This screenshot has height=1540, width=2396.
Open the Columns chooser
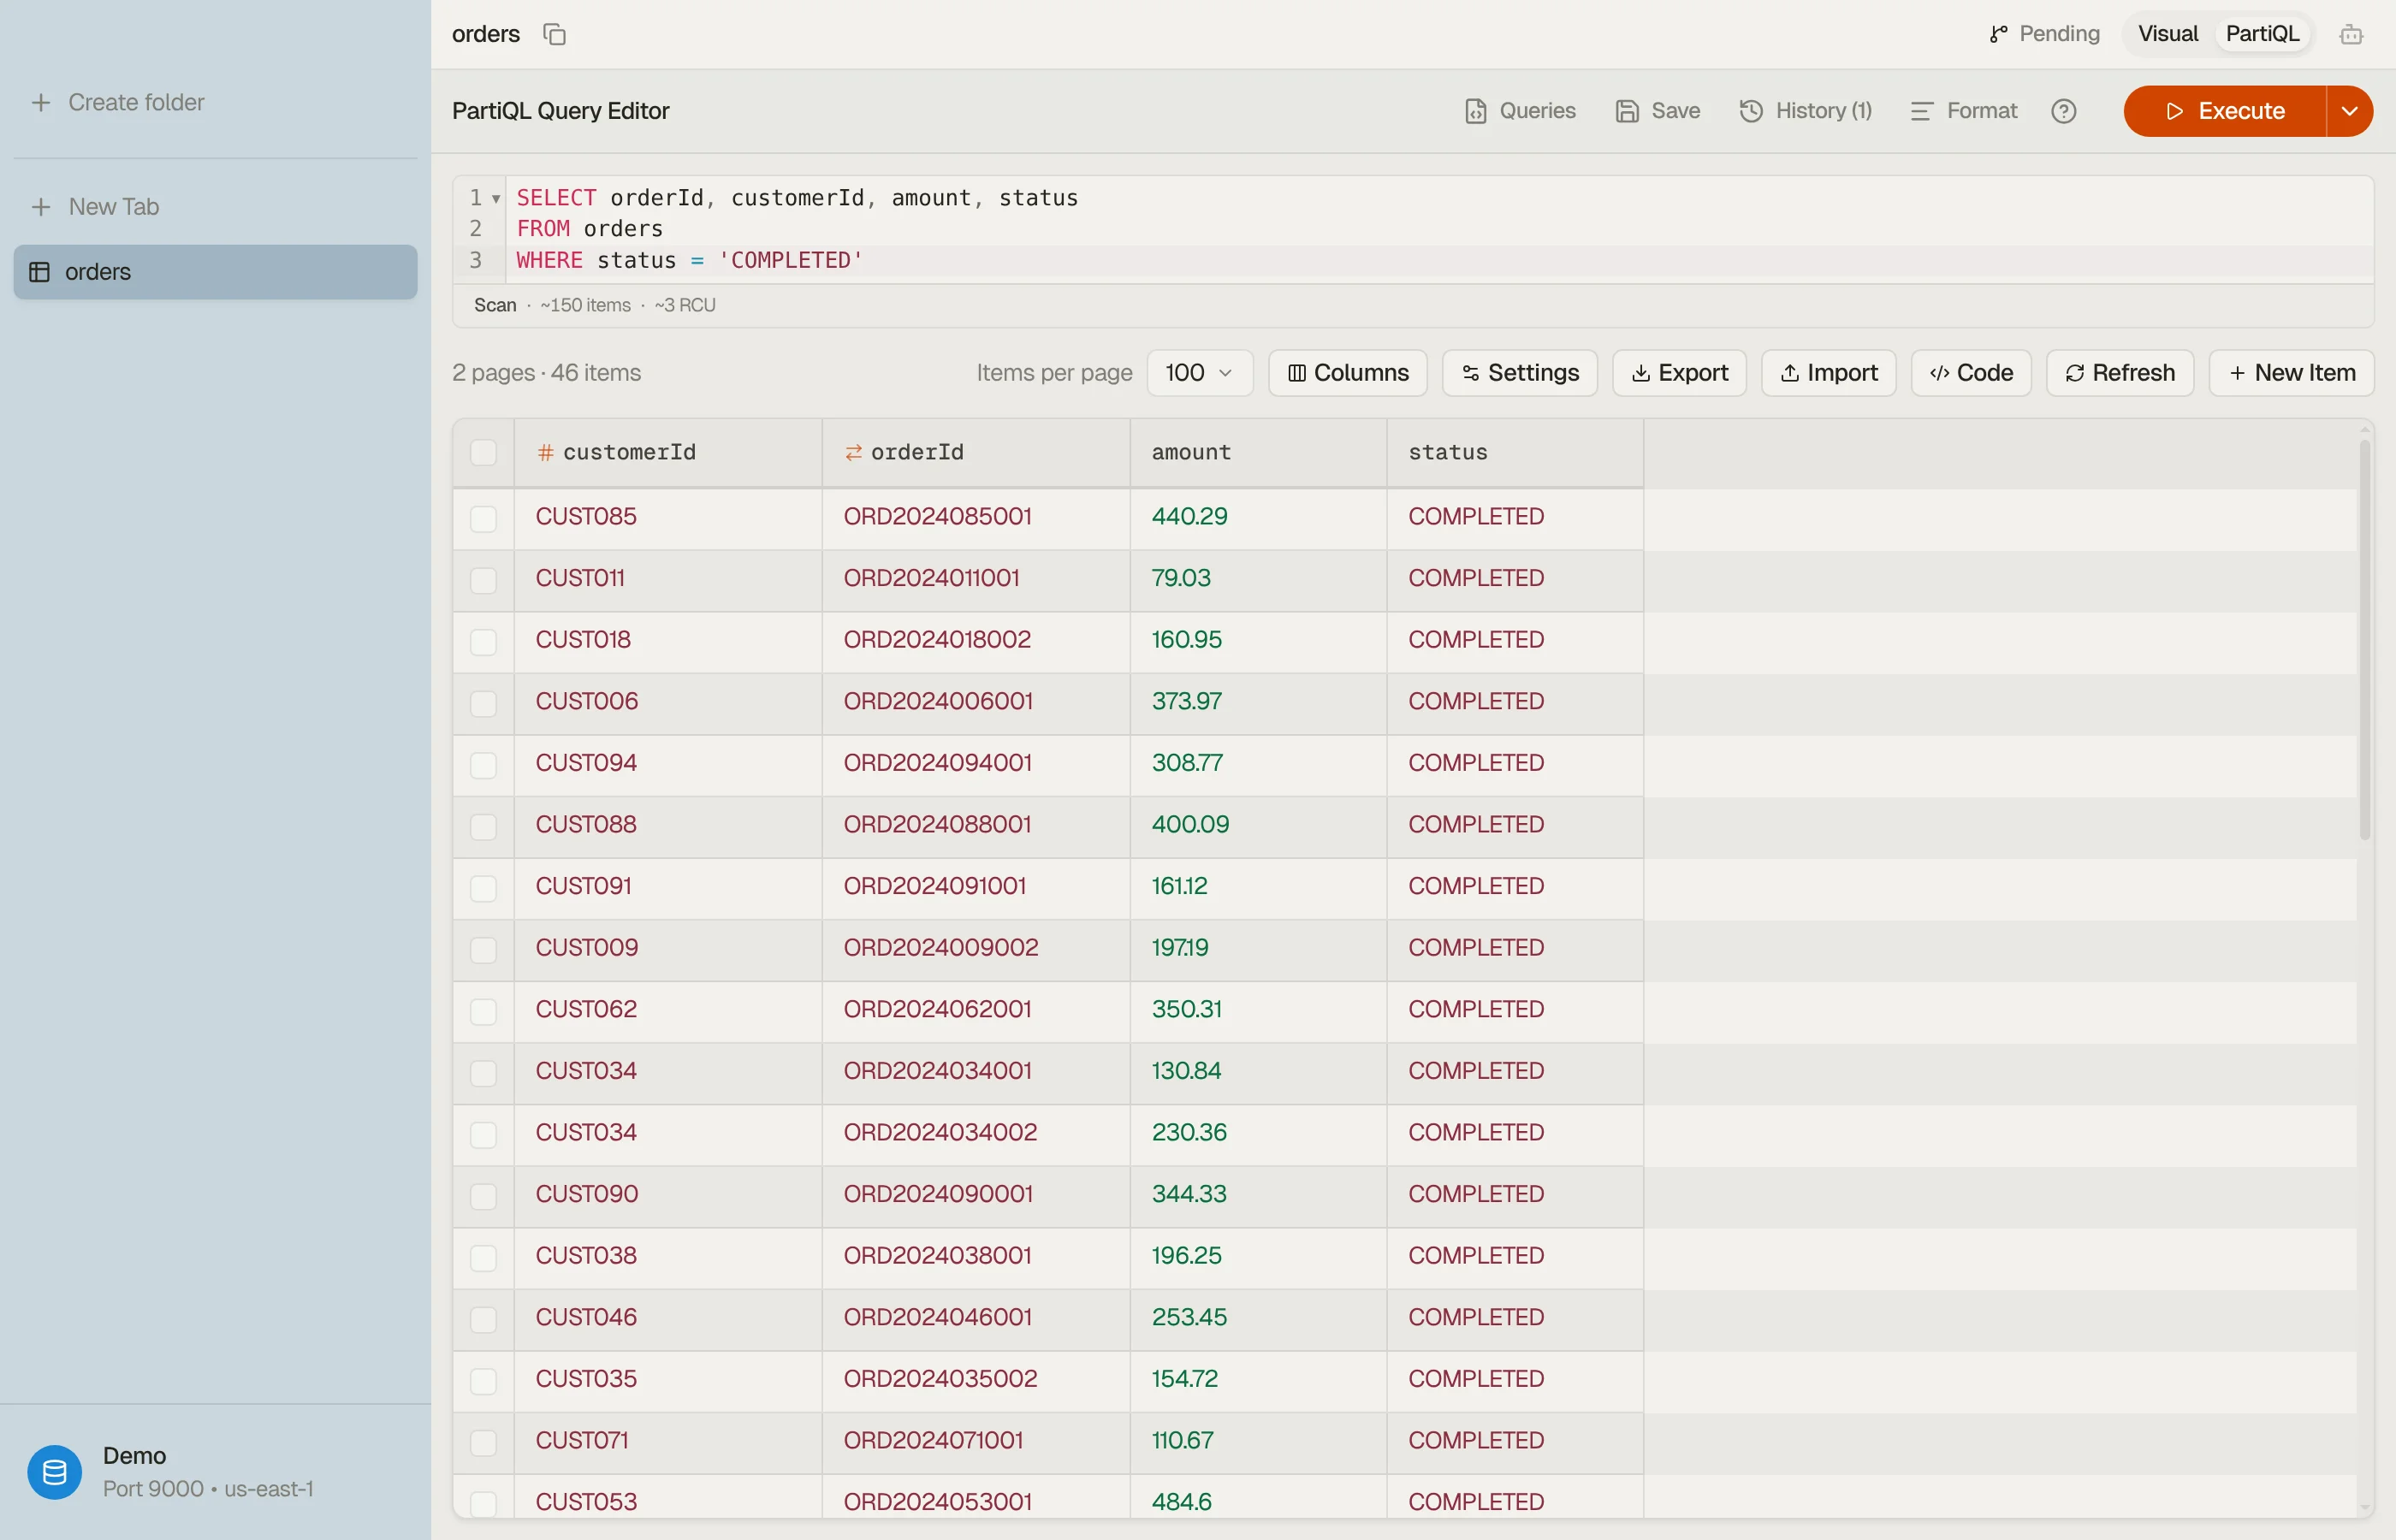click(x=1347, y=373)
